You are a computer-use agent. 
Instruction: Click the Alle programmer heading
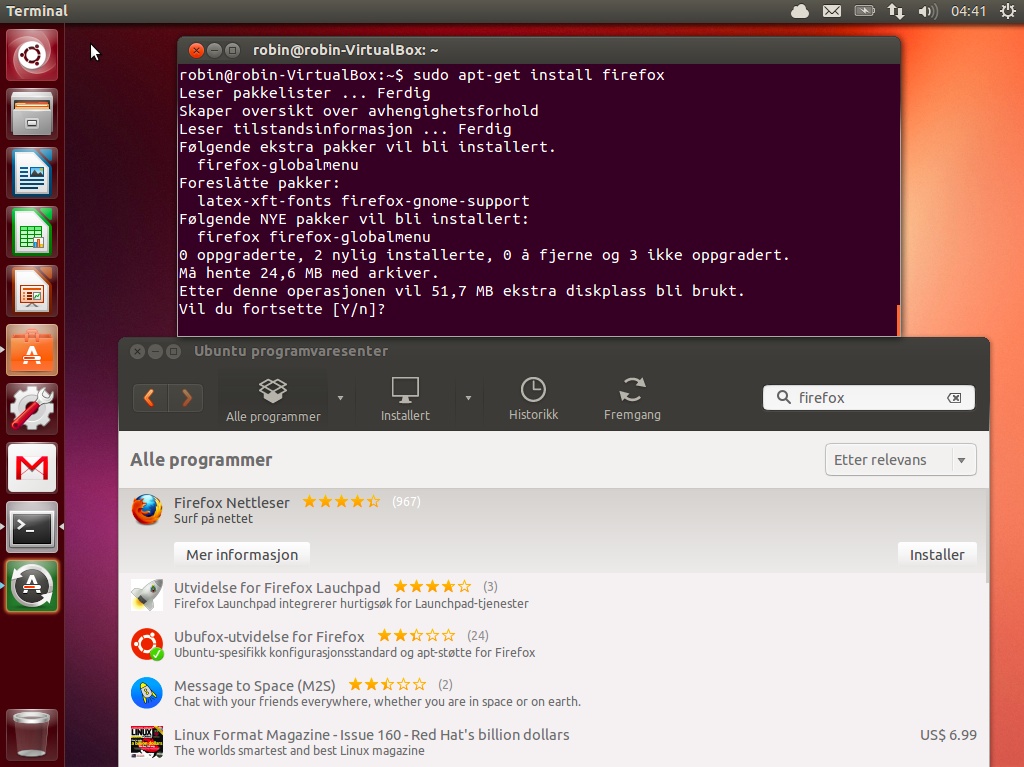coord(201,460)
